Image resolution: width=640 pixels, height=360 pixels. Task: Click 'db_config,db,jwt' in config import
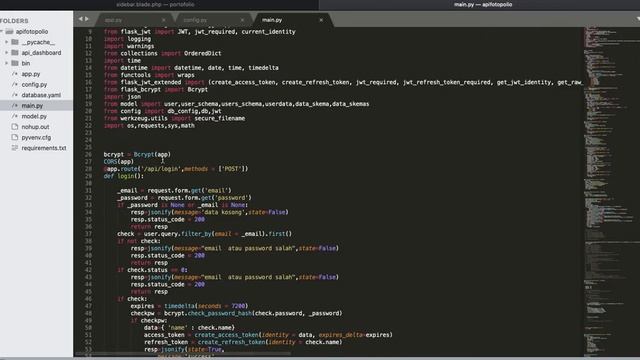(194, 111)
